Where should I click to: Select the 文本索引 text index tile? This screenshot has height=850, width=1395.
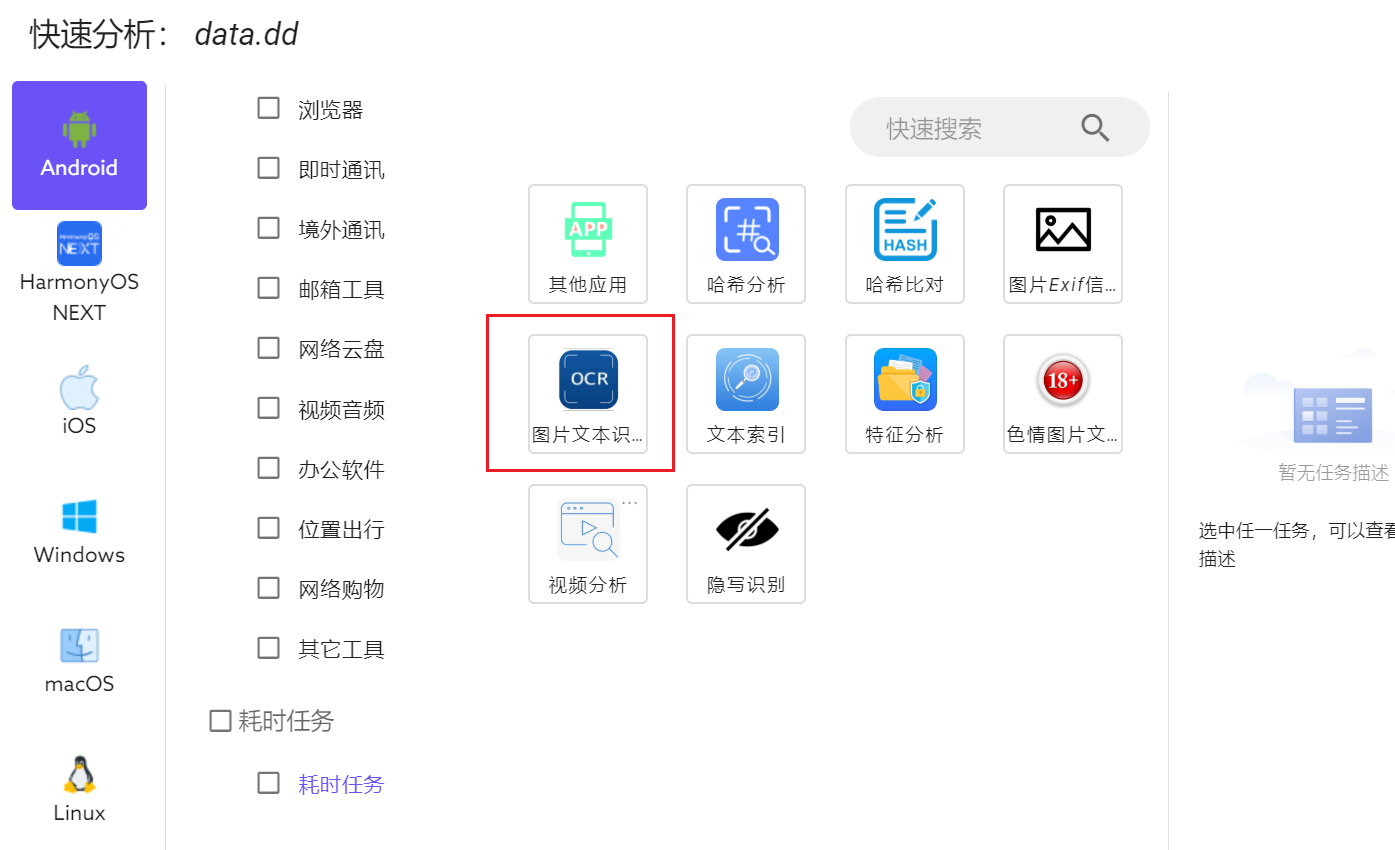click(746, 394)
